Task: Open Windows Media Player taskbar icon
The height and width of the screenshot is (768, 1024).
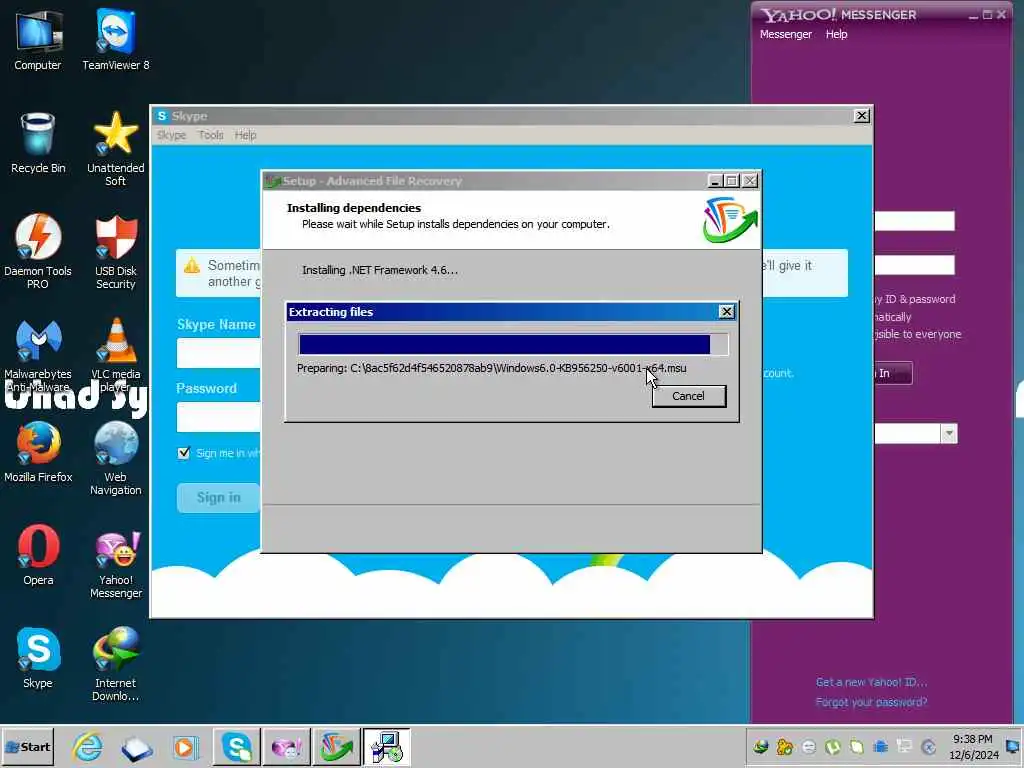Action: tap(185, 747)
